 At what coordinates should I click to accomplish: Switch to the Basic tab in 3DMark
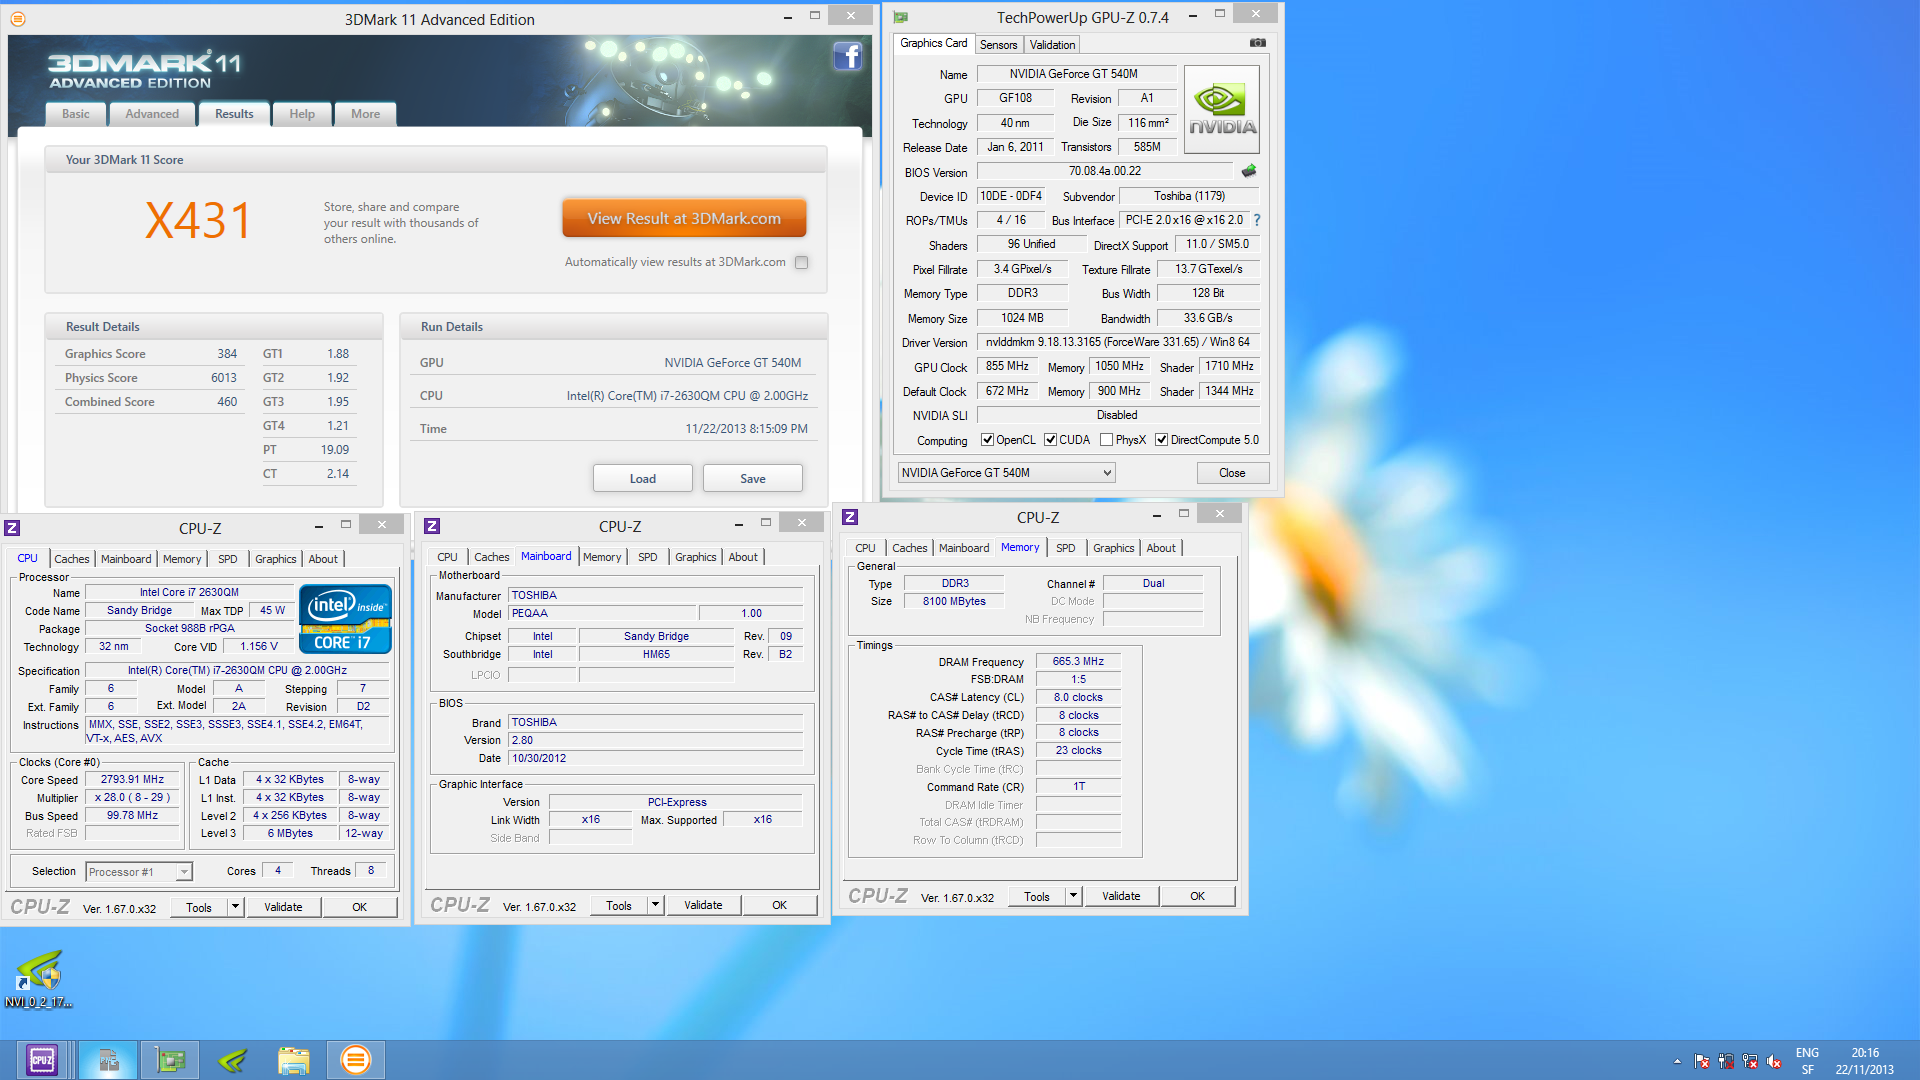coord(76,114)
